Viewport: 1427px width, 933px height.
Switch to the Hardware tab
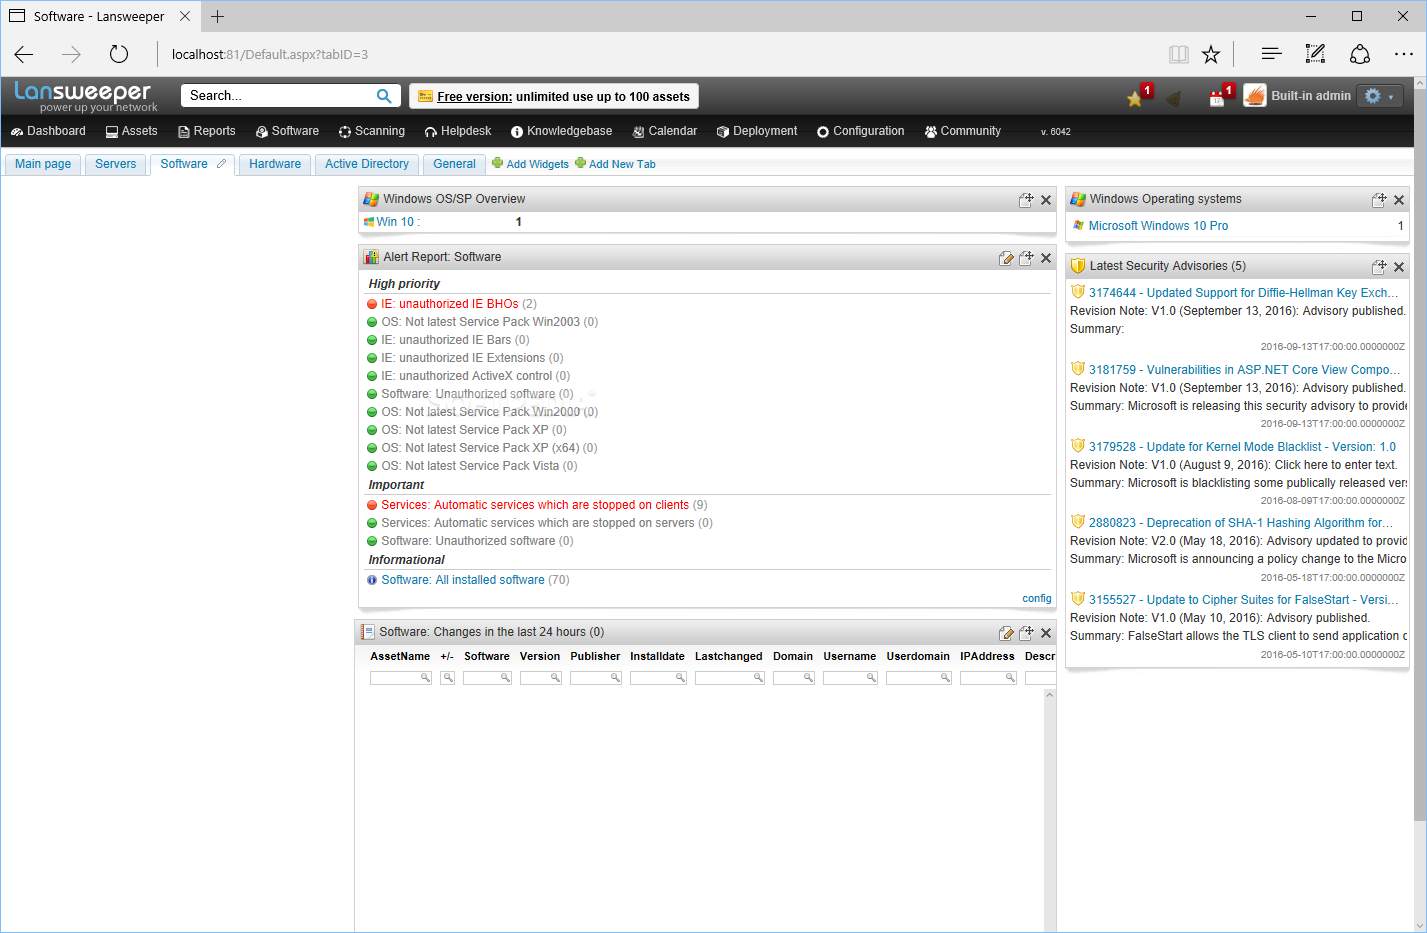tap(275, 164)
